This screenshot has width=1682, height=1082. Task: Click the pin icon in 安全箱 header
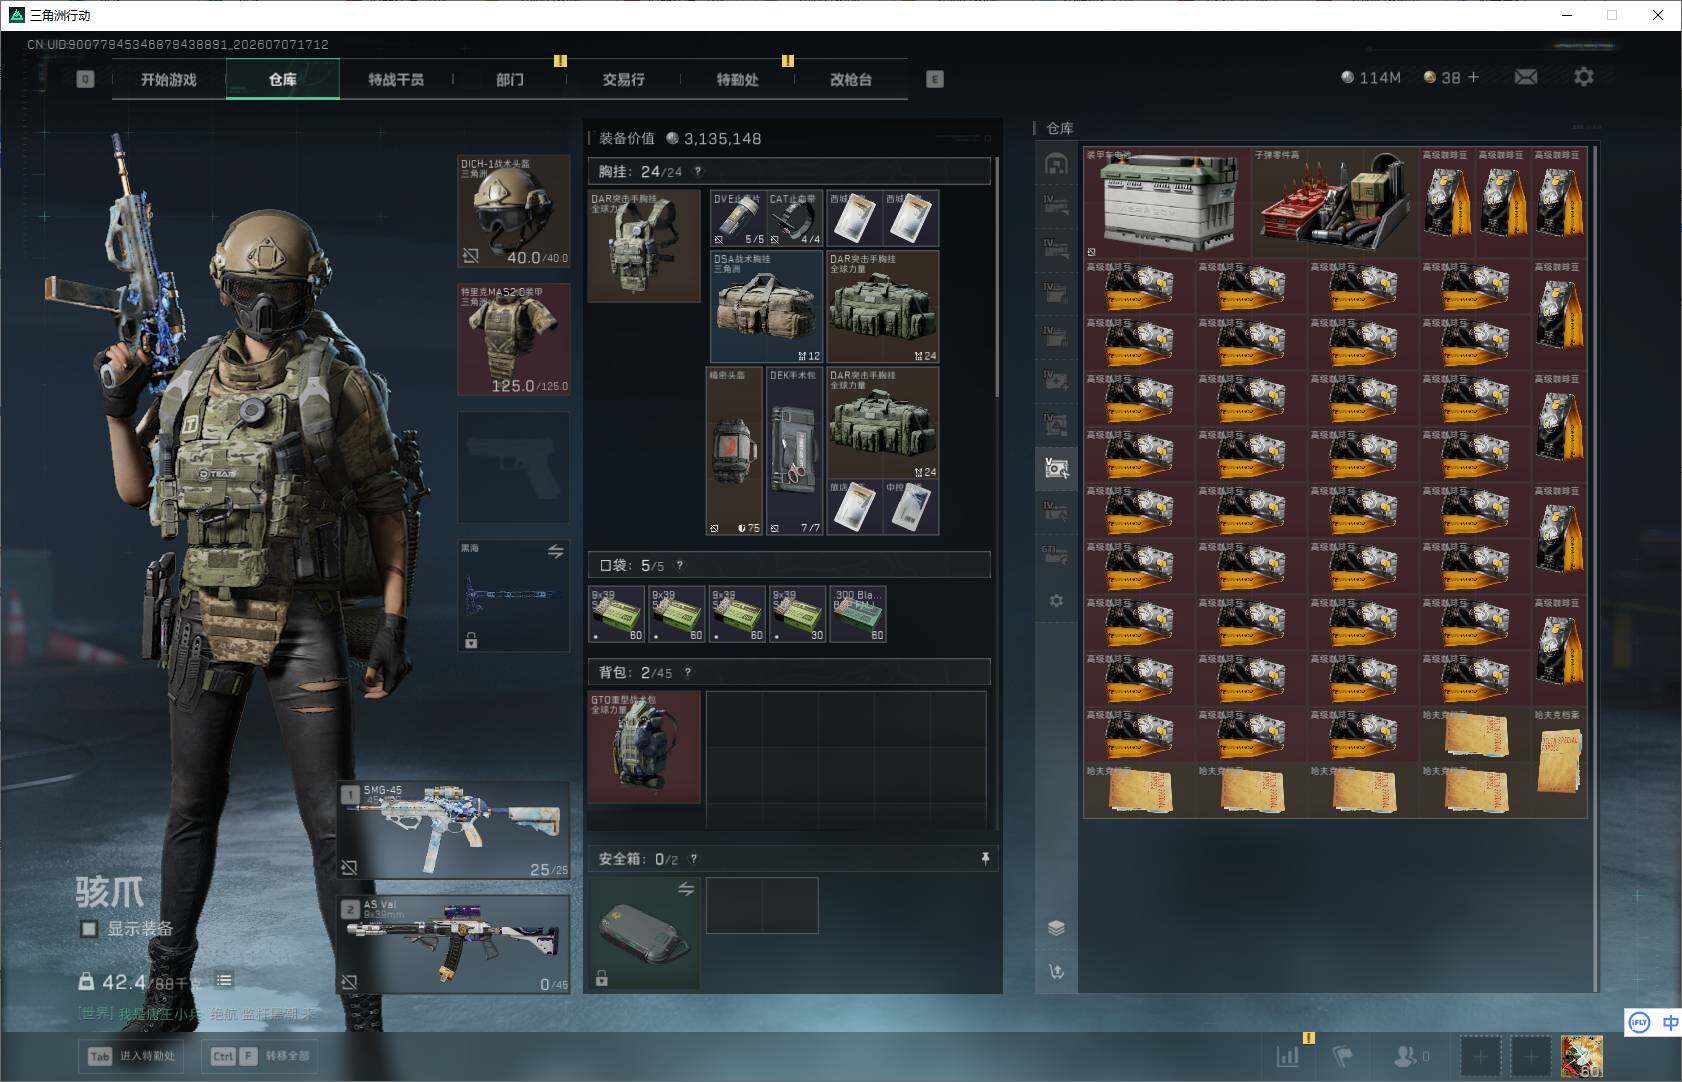(985, 858)
